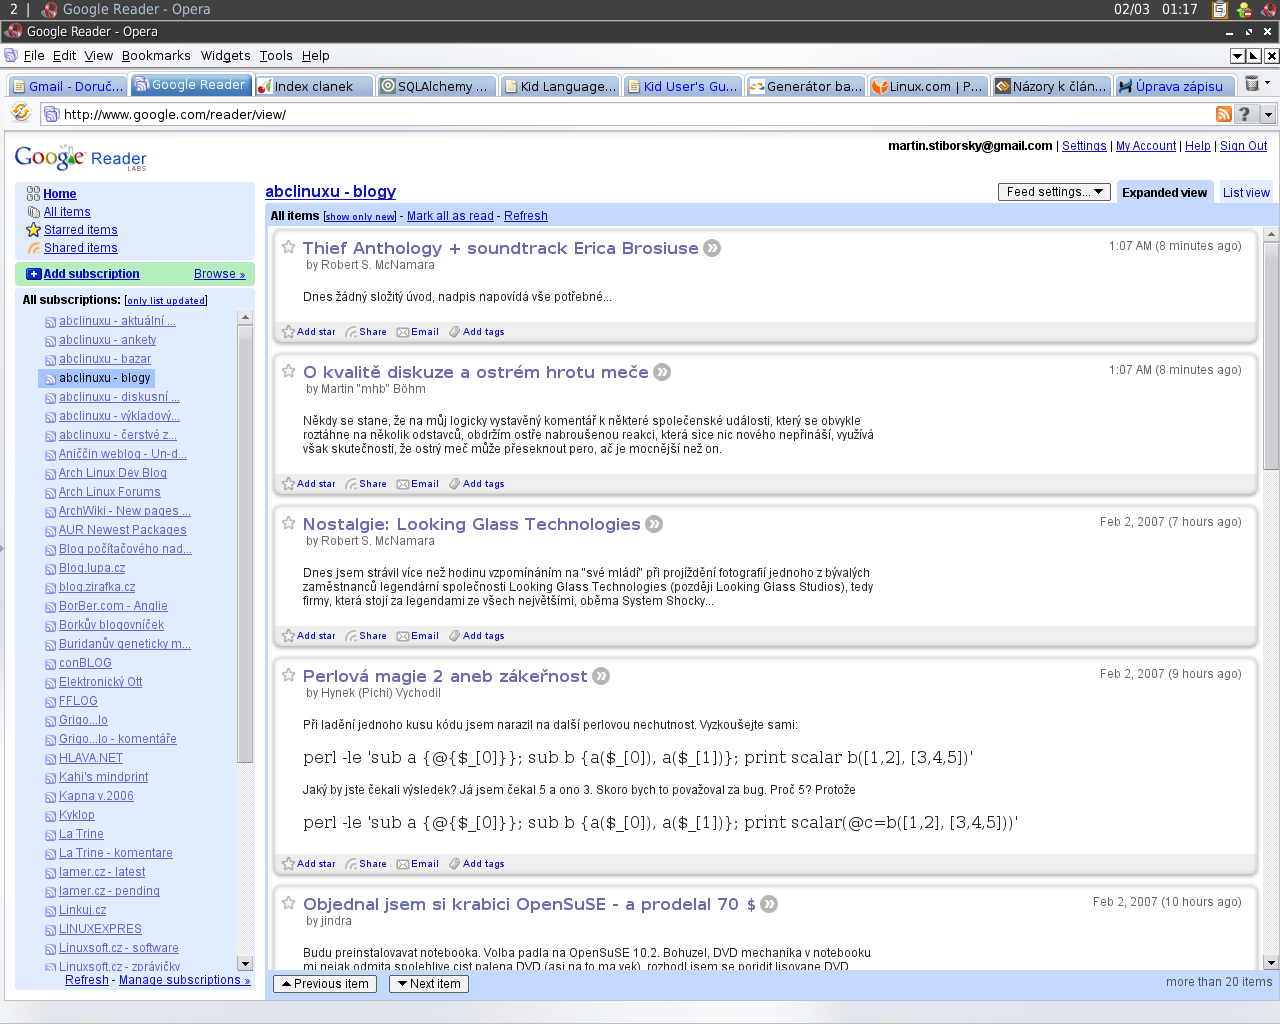
Task: Open Manage subscriptions link
Action: point(185,980)
